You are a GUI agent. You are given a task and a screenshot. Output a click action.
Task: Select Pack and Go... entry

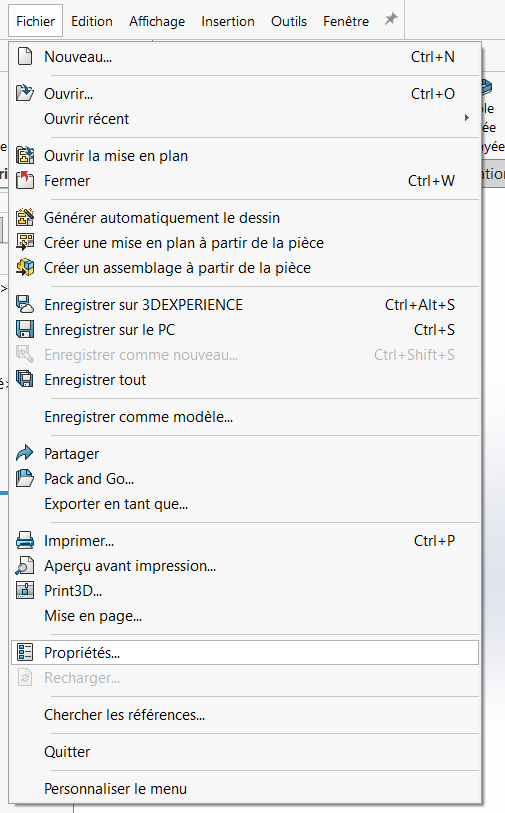(x=89, y=479)
